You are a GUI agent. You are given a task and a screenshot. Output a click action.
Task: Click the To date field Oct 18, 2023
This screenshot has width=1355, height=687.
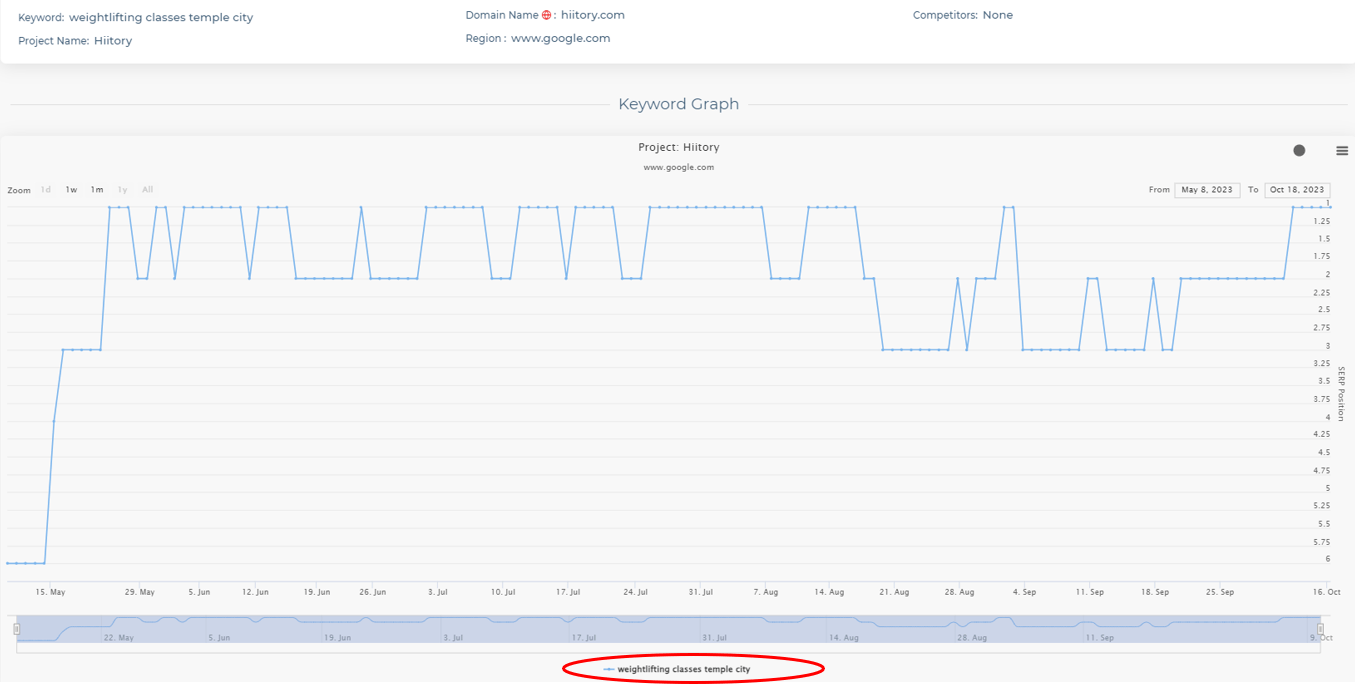pos(1297,190)
